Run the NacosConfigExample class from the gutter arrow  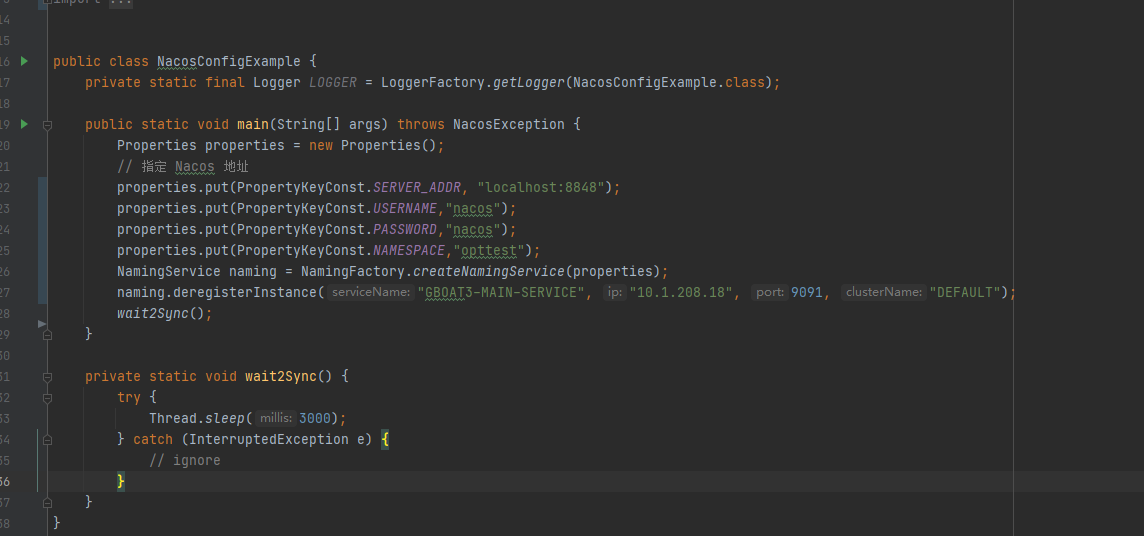(x=24, y=61)
